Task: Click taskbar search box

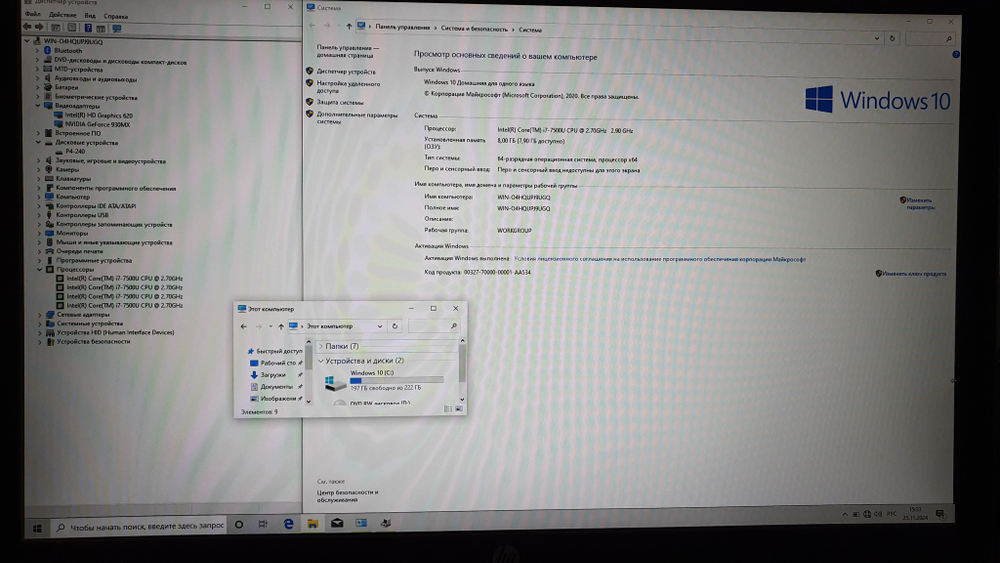Action: coord(140,527)
